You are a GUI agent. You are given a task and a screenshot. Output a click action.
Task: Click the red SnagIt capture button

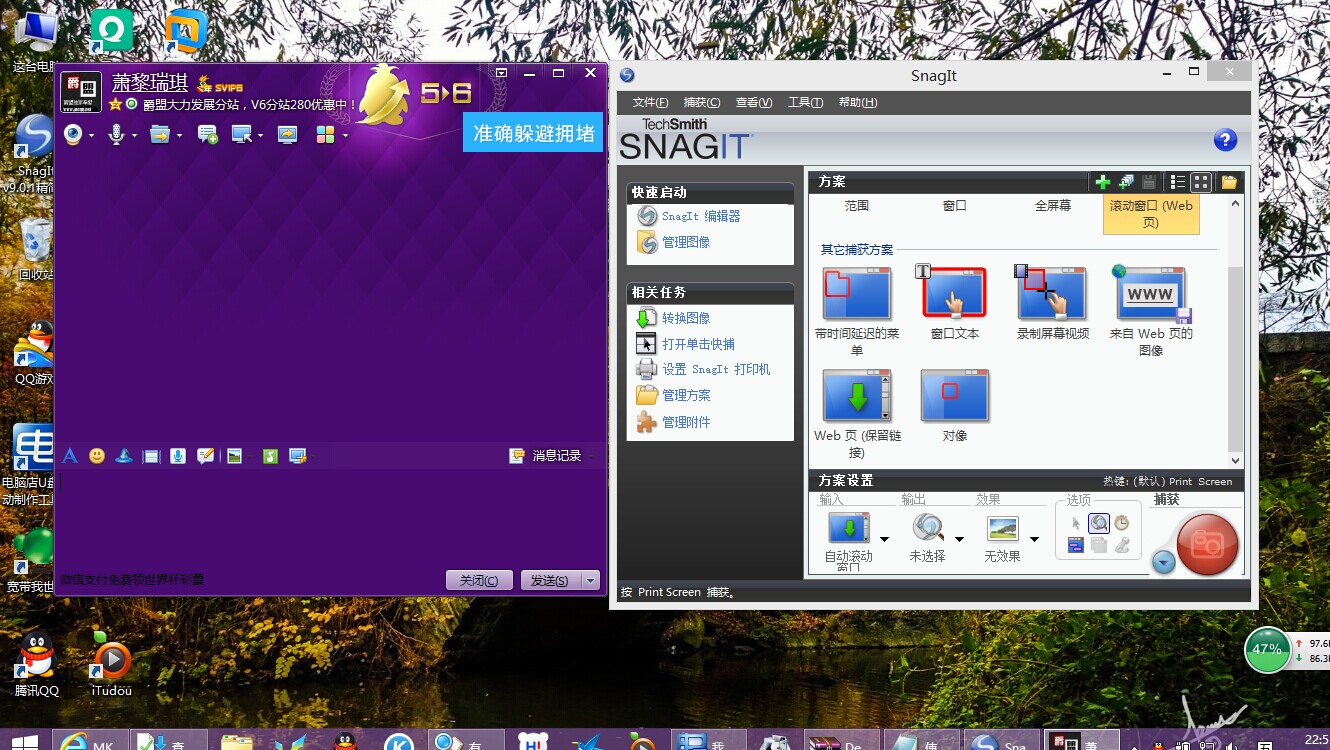pyautogui.click(x=1207, y=544)
